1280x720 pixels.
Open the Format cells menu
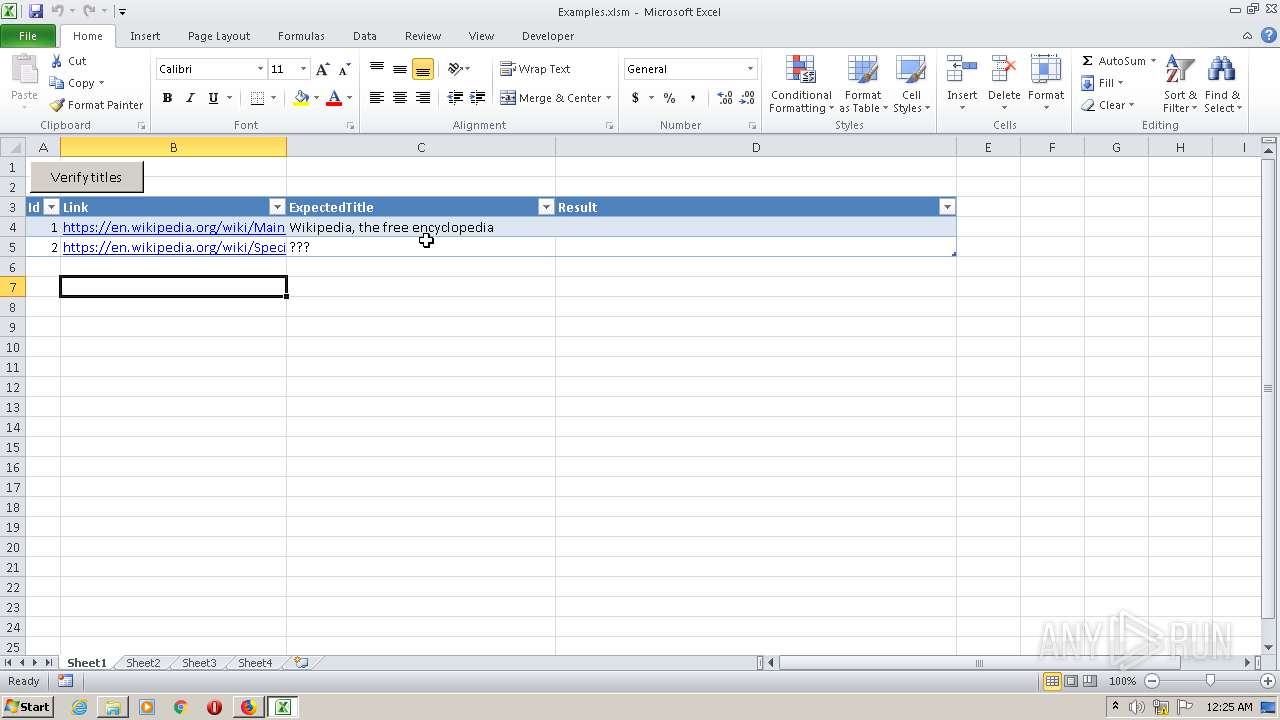(1046, 84)
